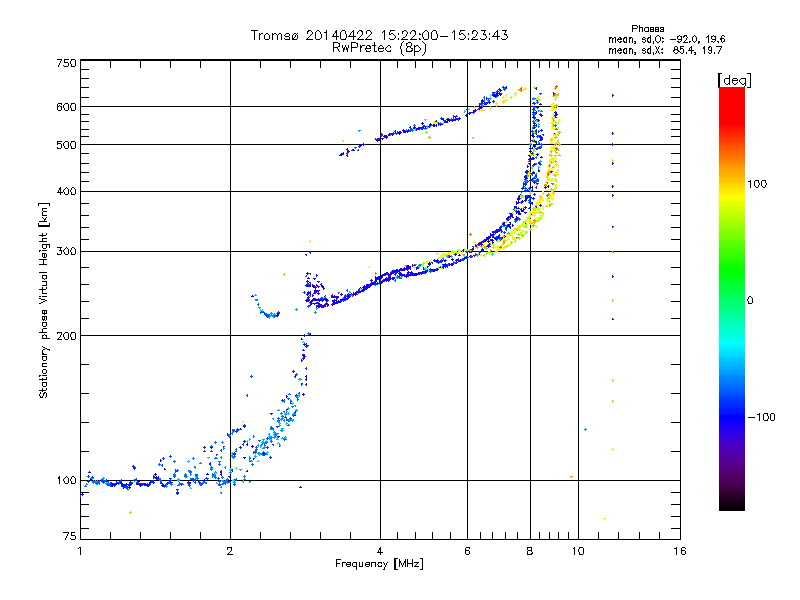Click the plot title 'Tromsø 20140422 15:22:00-15:23:43'
Image resolution: width=800 pixels, height=600 pixels.
point(379,35)
